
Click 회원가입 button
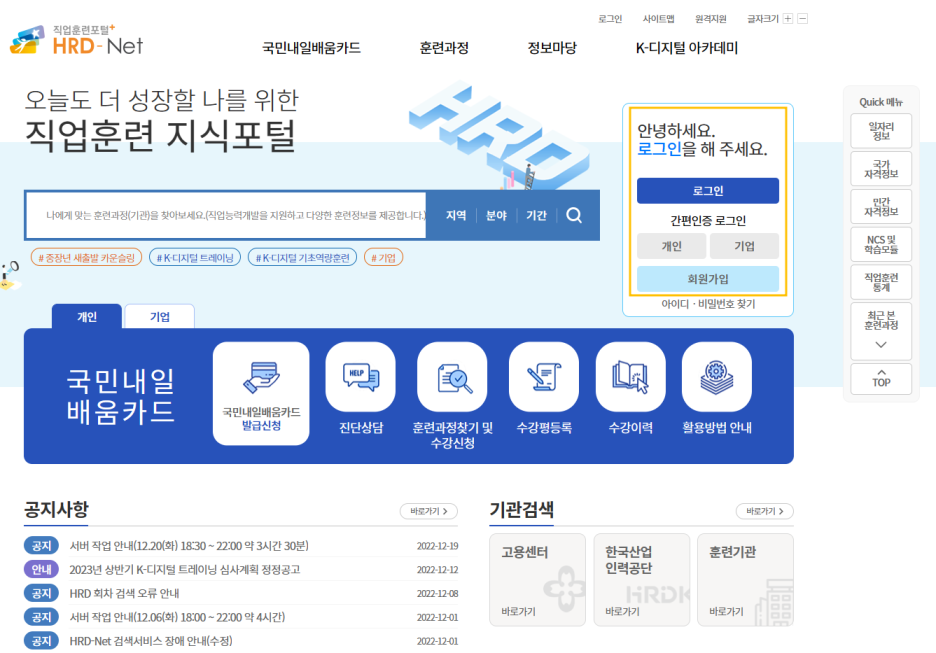[708, 279]
